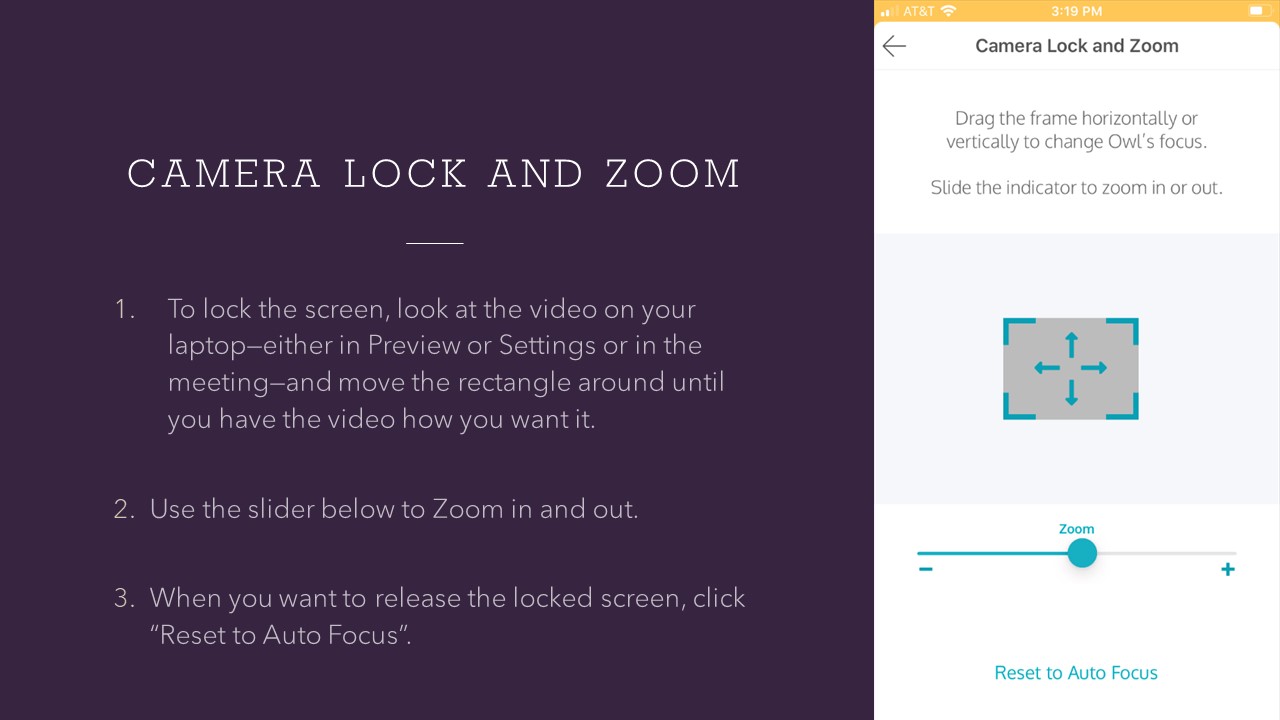Tap the minus zoom out icon

[x=926, y=569]
